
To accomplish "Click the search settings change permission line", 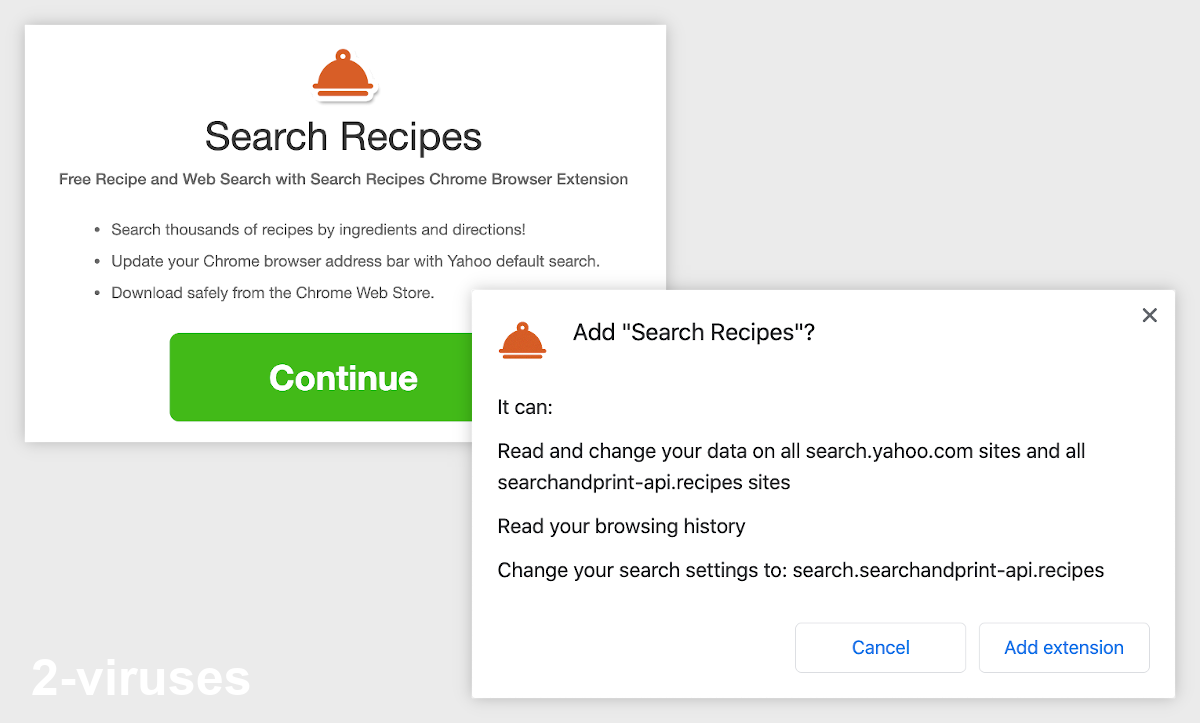I will [800, 570].
